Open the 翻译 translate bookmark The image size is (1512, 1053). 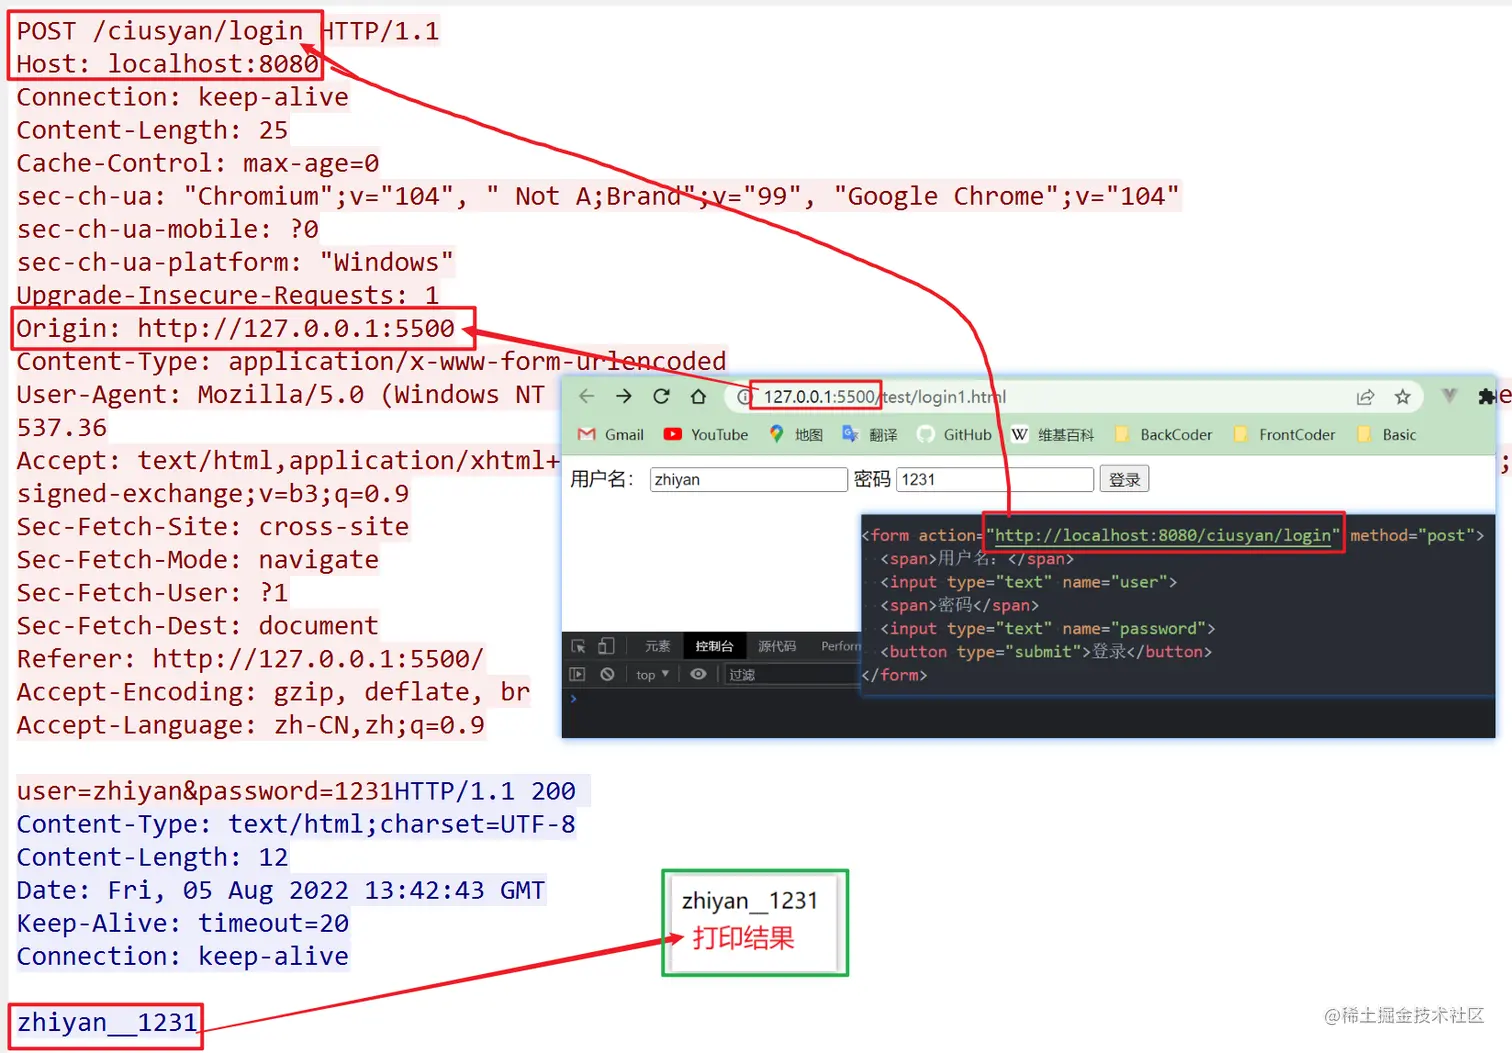pyautogui.click(x=870, y=434)
